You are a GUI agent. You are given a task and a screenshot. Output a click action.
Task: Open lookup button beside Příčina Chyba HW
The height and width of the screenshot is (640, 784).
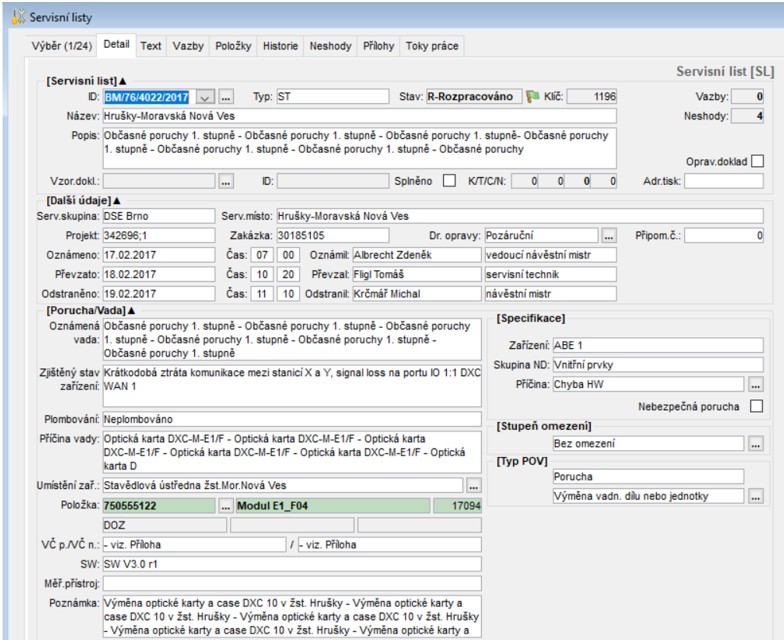755,384
